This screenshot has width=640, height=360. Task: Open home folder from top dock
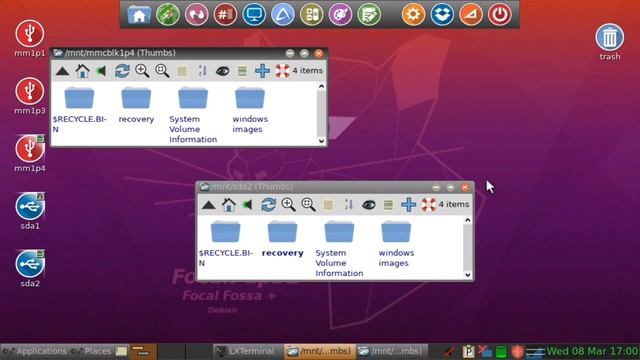pos(139,15)
